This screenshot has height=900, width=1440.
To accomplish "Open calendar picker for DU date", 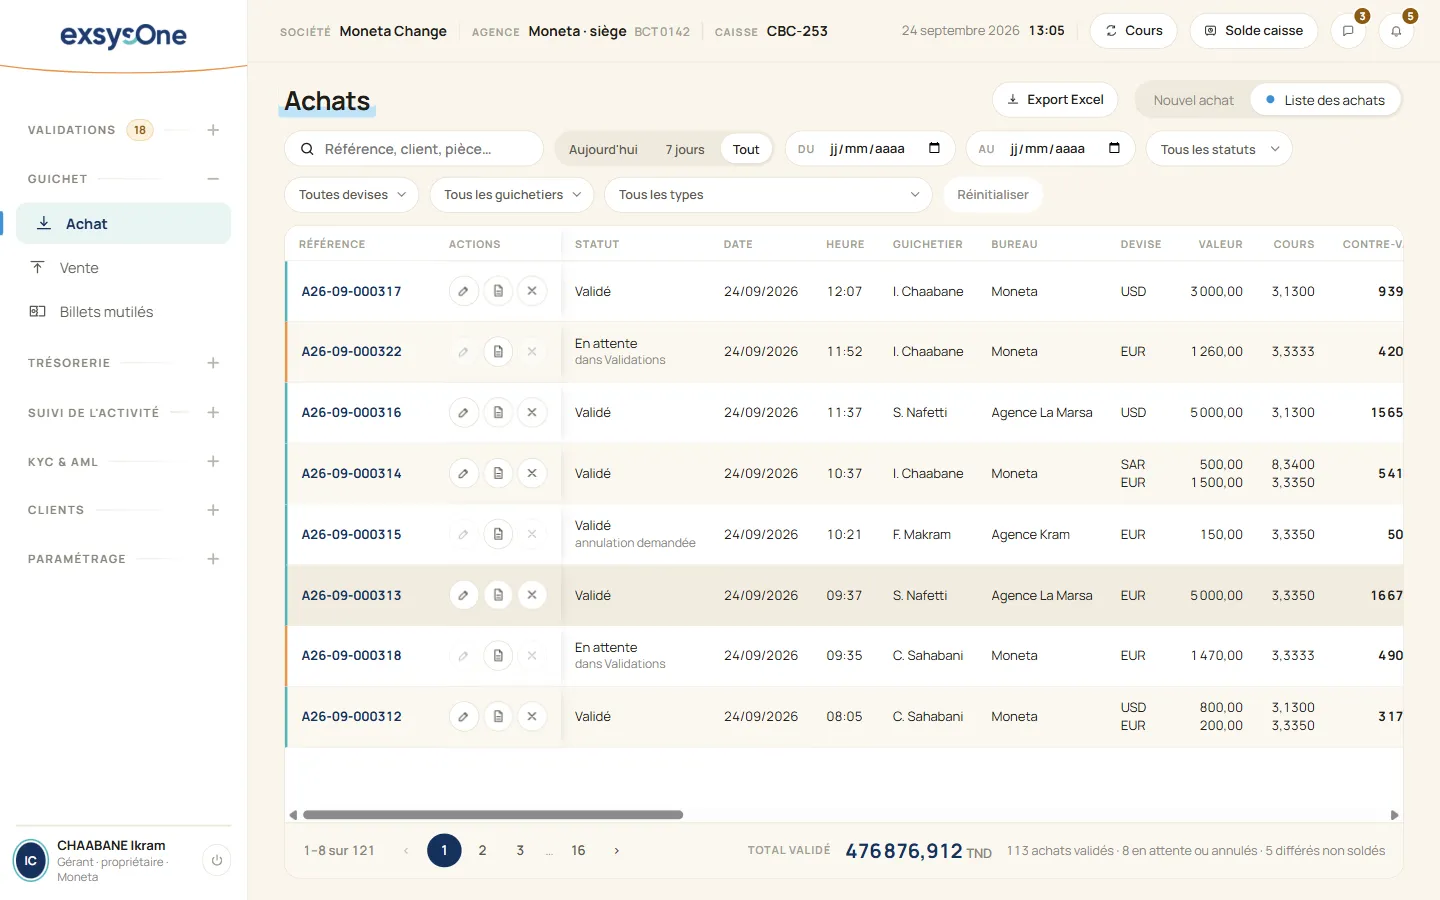I will 934,149.
